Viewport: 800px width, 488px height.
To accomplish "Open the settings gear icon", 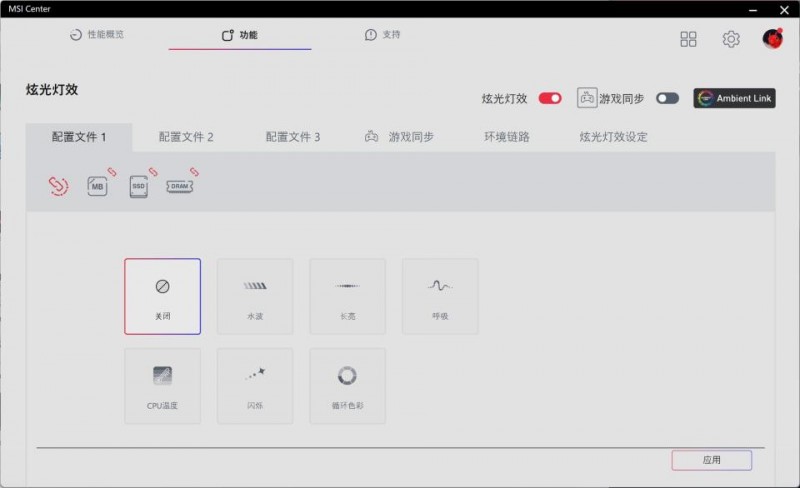I will pyautogui.click(x=731, y=39).
